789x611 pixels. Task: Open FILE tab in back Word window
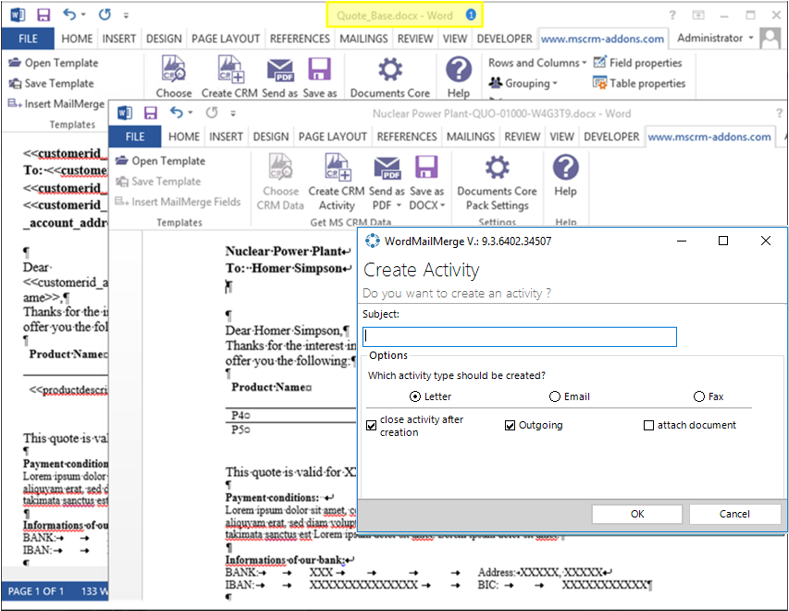click(x=28, y=39)
